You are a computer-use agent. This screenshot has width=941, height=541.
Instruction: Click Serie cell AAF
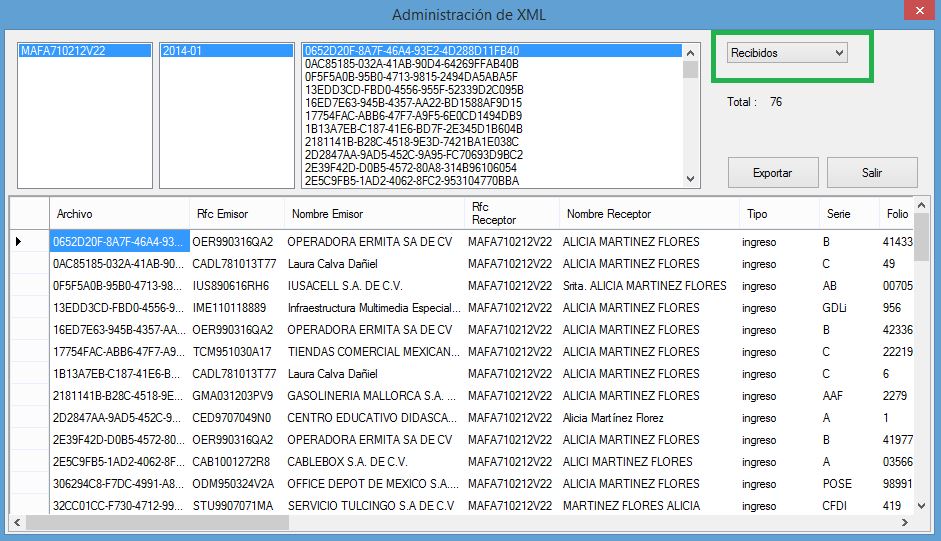[x=849, y=396]
